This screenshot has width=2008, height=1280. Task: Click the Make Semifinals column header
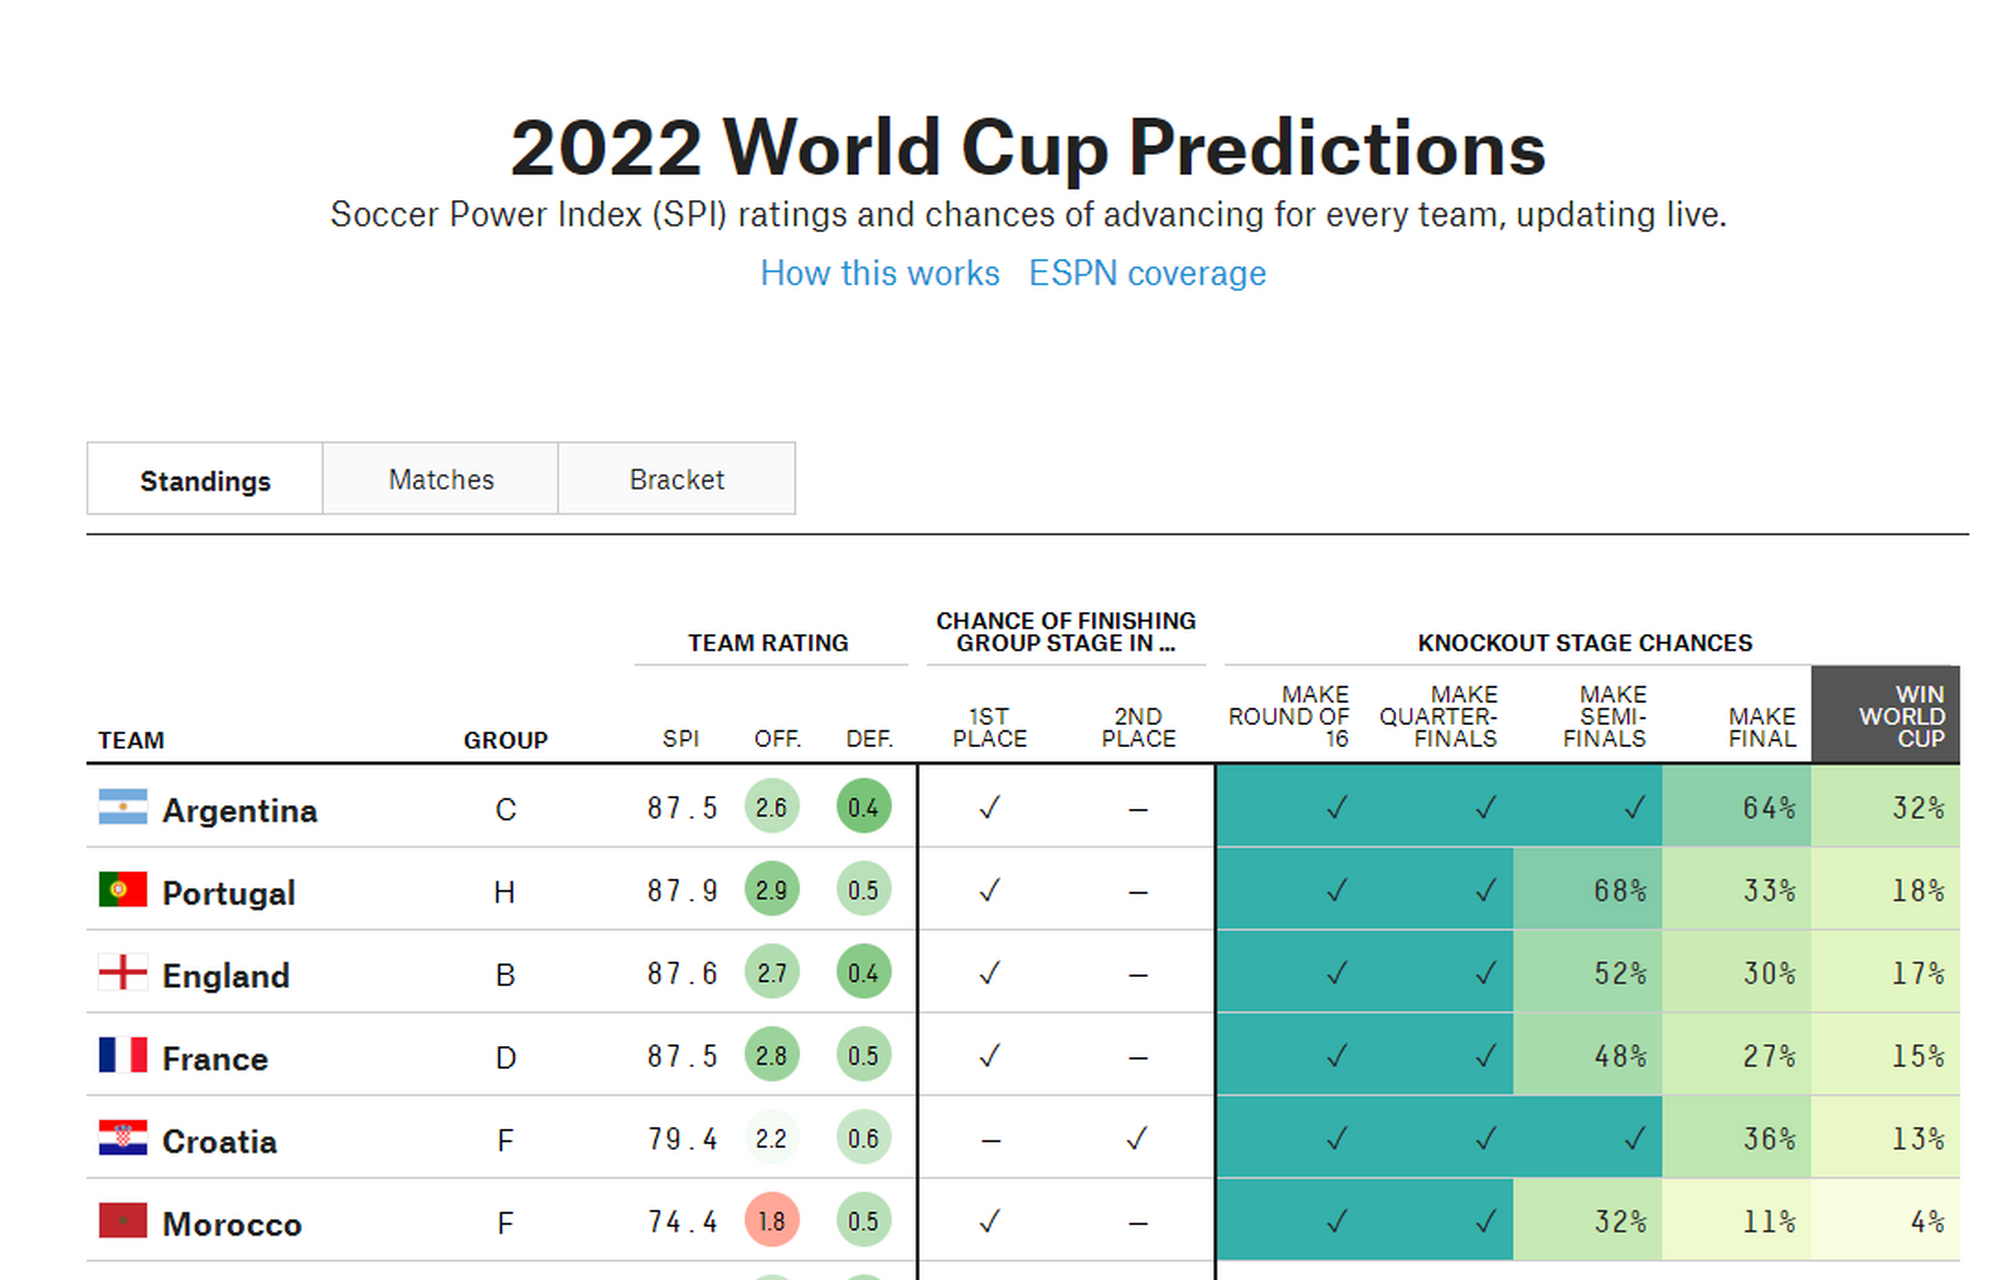pyautogui.click(x=1605, y=717)
